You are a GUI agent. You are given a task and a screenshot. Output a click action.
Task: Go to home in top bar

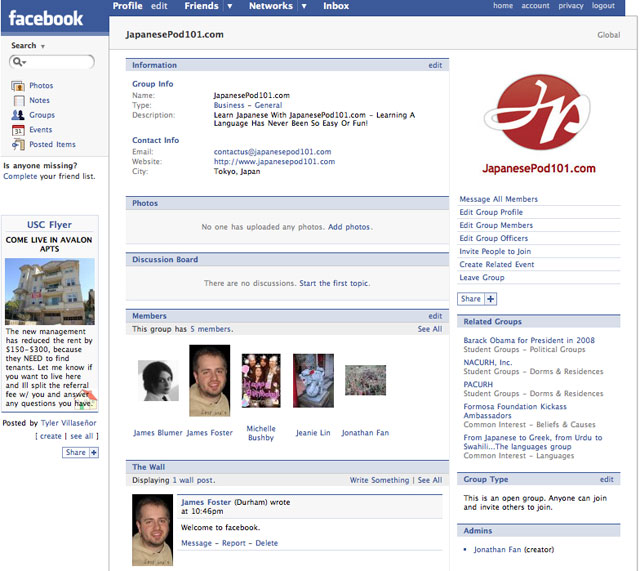pos(503,5)
